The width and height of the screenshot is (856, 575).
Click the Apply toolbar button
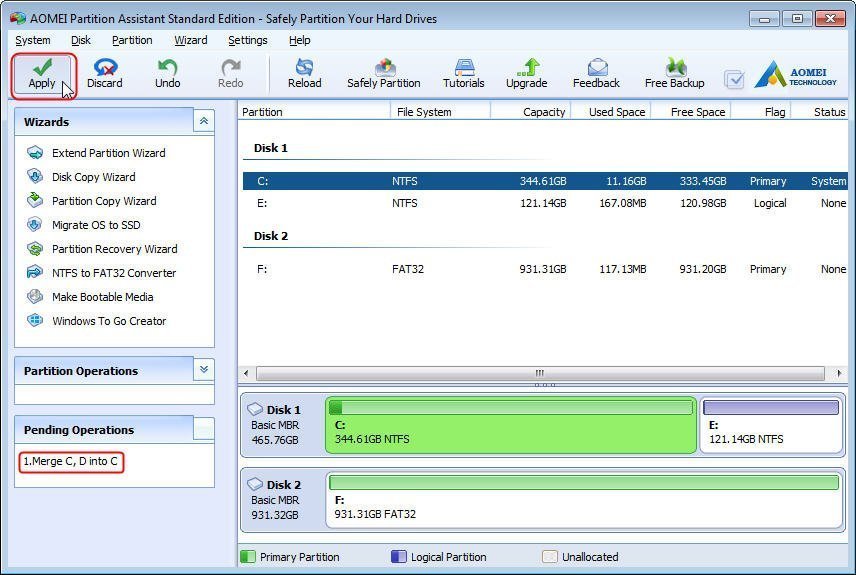42,74
